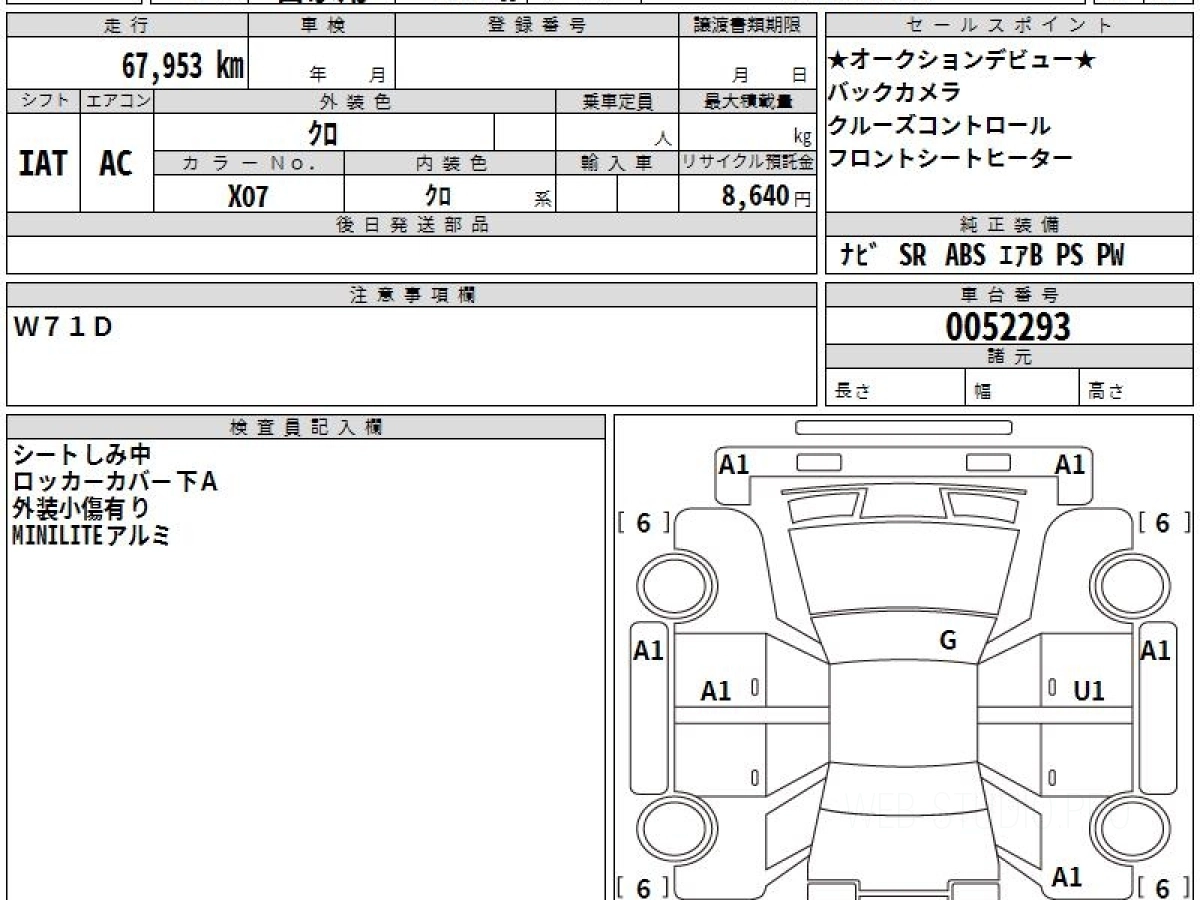Select the シートしみ中 inspector note
The image size is (1200, 900).
82,455
